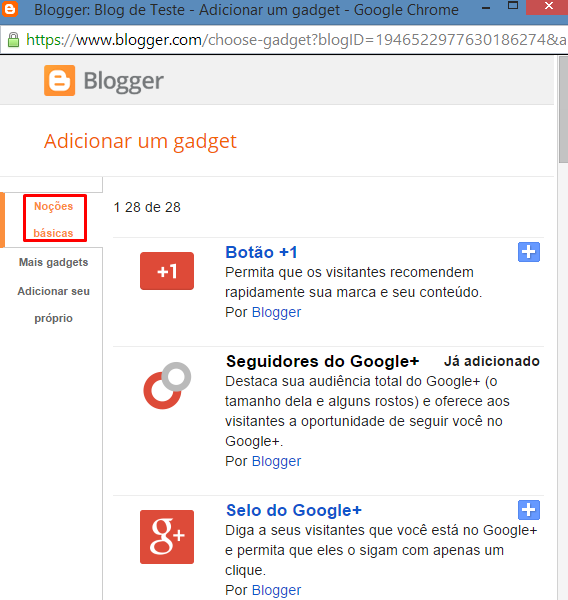Click the Blogger favicon in the title bar
Image resolution: width=568 pixels, height=600 pixels.
point(10,8)
